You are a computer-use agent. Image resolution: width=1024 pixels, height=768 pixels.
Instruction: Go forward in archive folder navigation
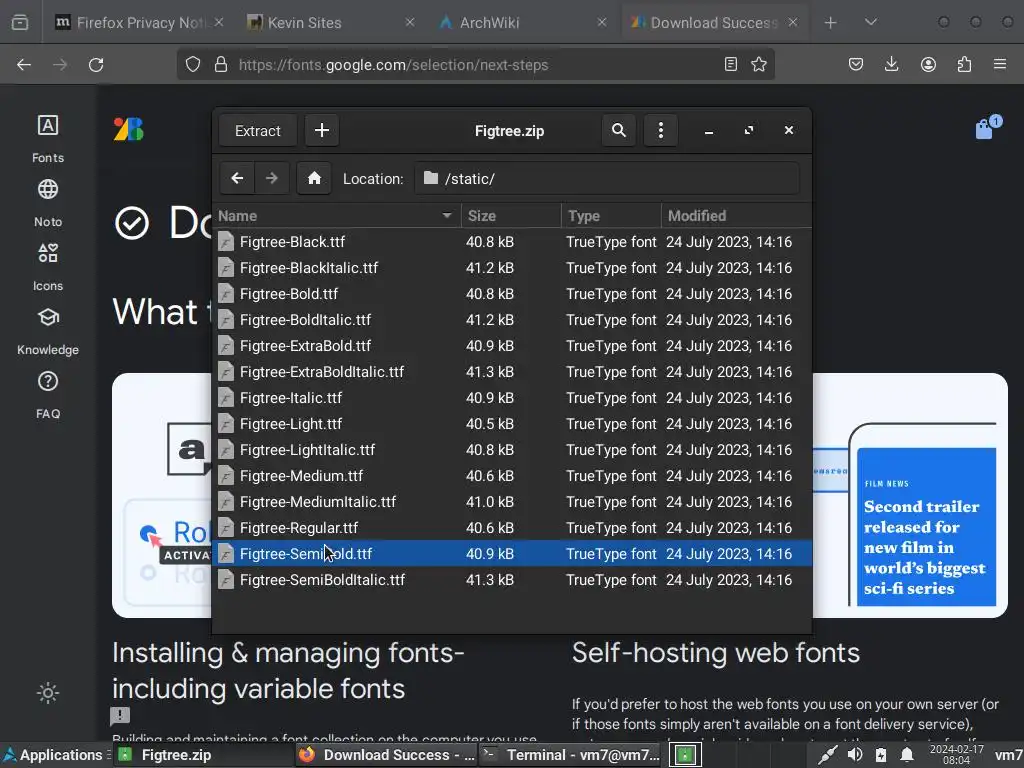272,178
